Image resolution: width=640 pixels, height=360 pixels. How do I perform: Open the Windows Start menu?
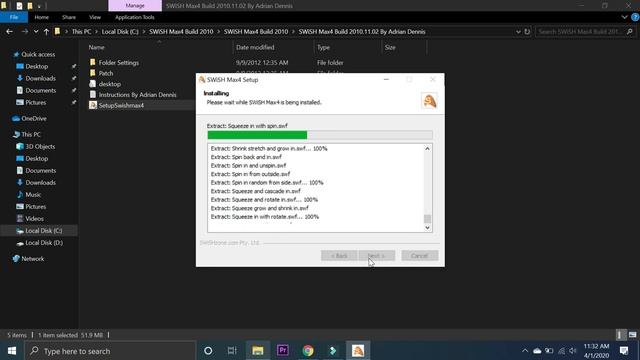12,351
